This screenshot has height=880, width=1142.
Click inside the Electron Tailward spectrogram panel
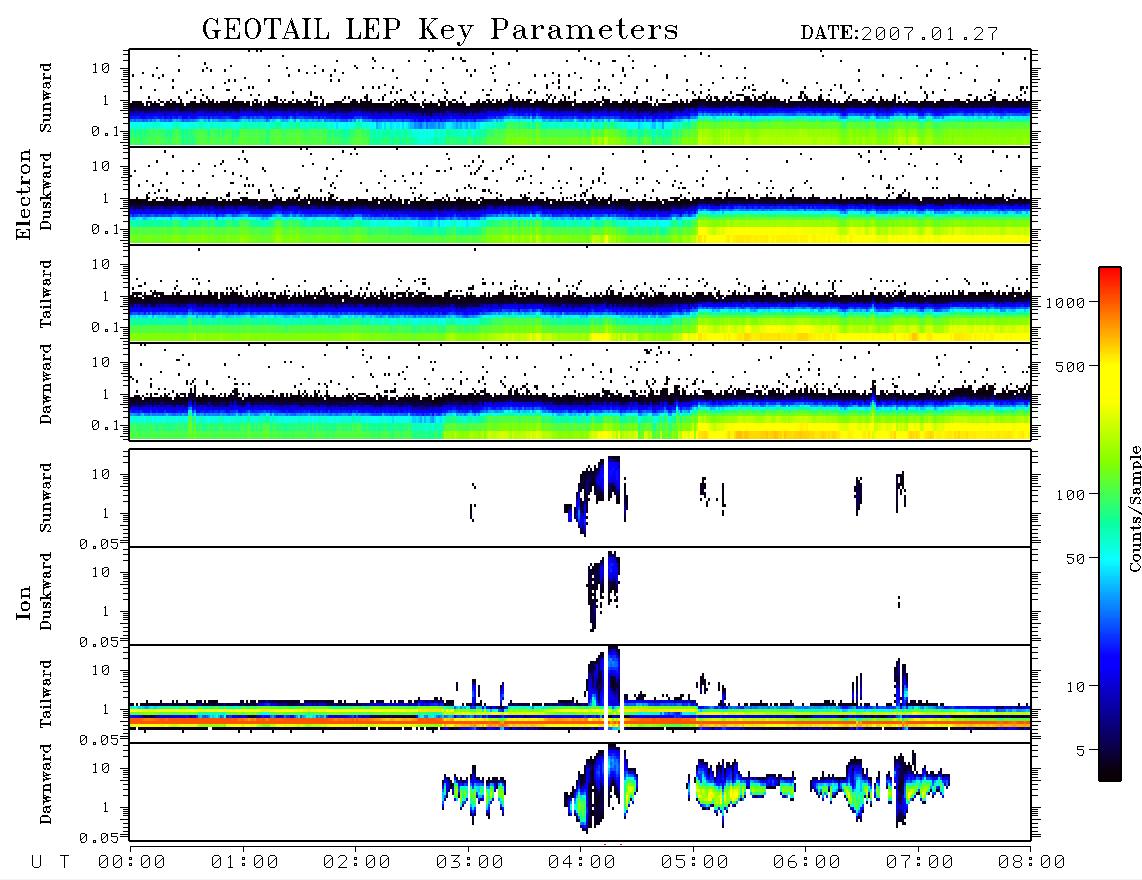click(x=580, y=294)
